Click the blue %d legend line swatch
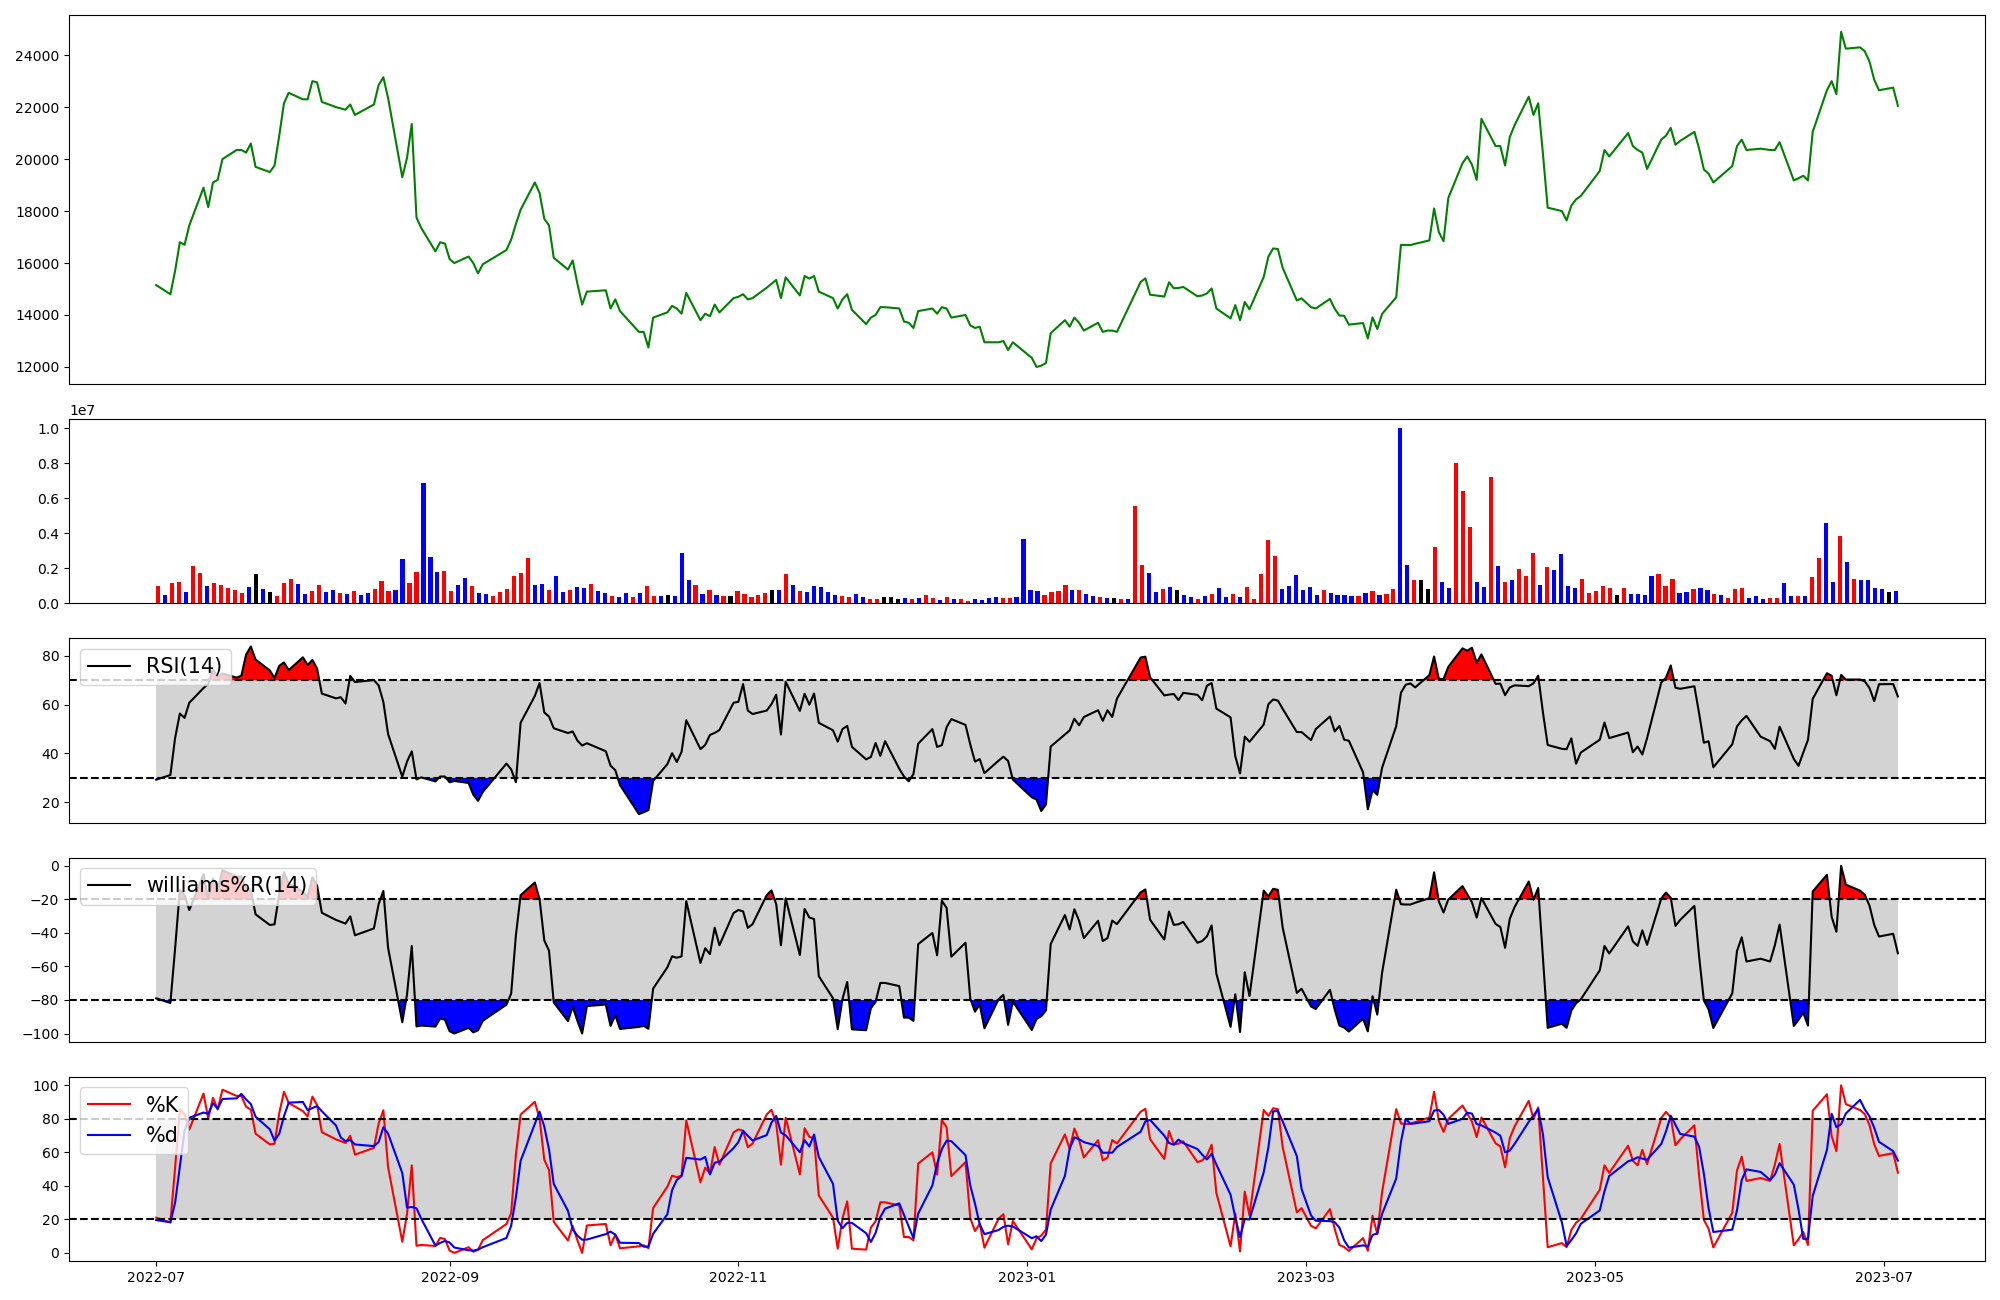 [x=109, y=1135]
